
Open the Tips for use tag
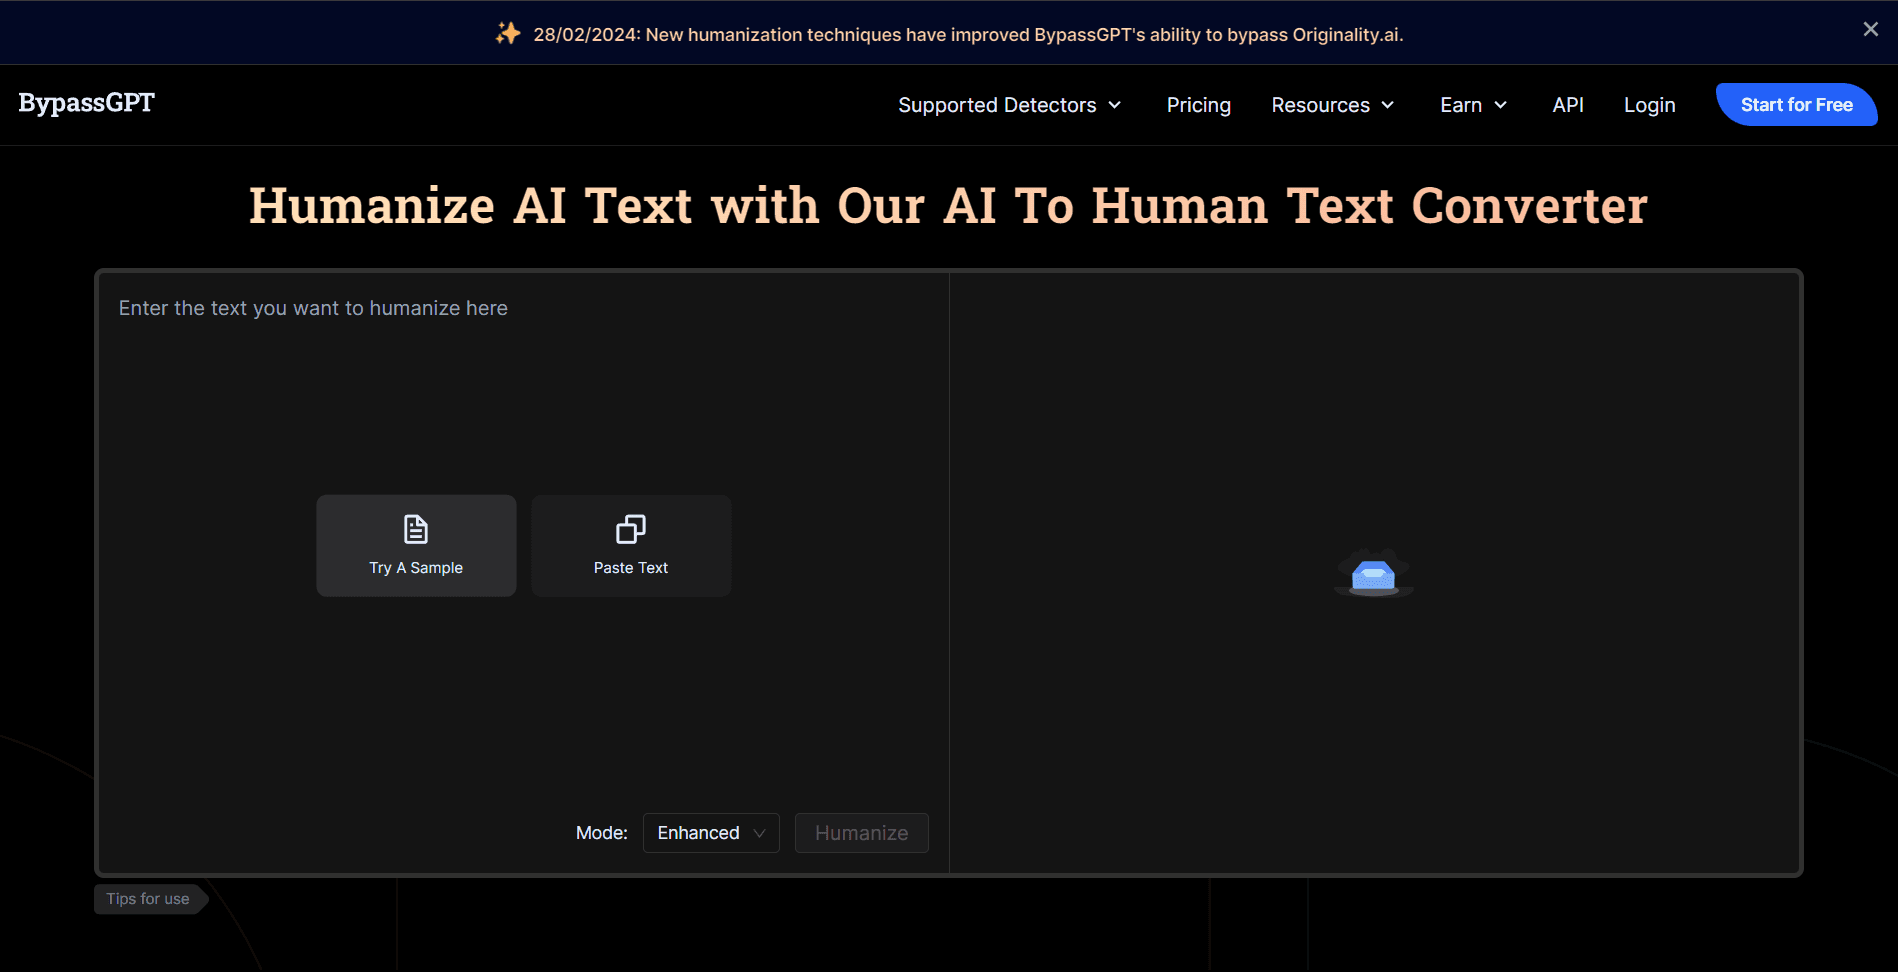(148, 899)
